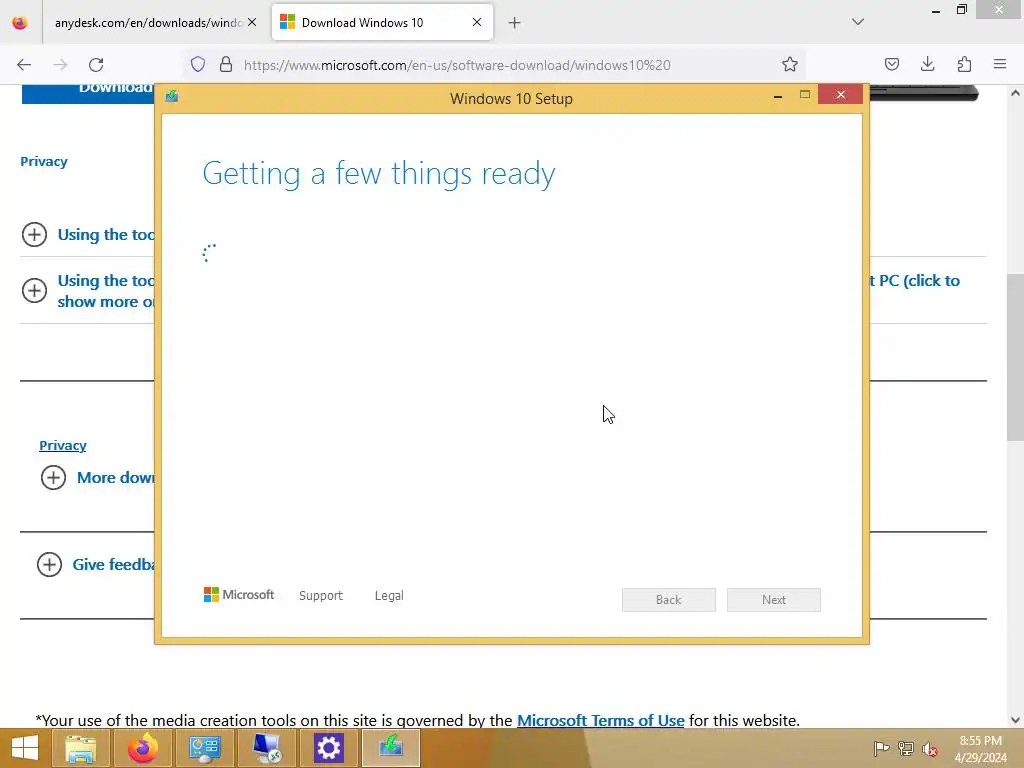Select the Download Windows 10 tab
1024x768 pixels.
click(382, 23)
